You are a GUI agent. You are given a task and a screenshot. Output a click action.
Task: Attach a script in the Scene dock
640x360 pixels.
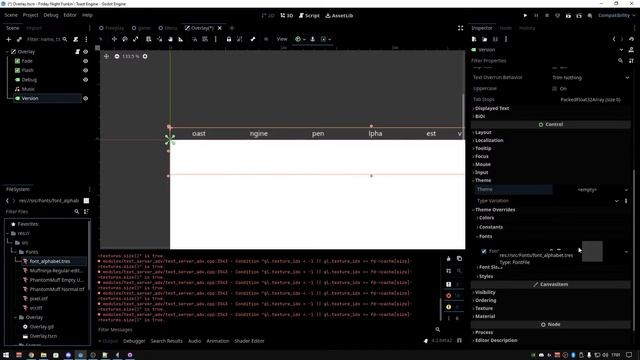tap(76, 40)
